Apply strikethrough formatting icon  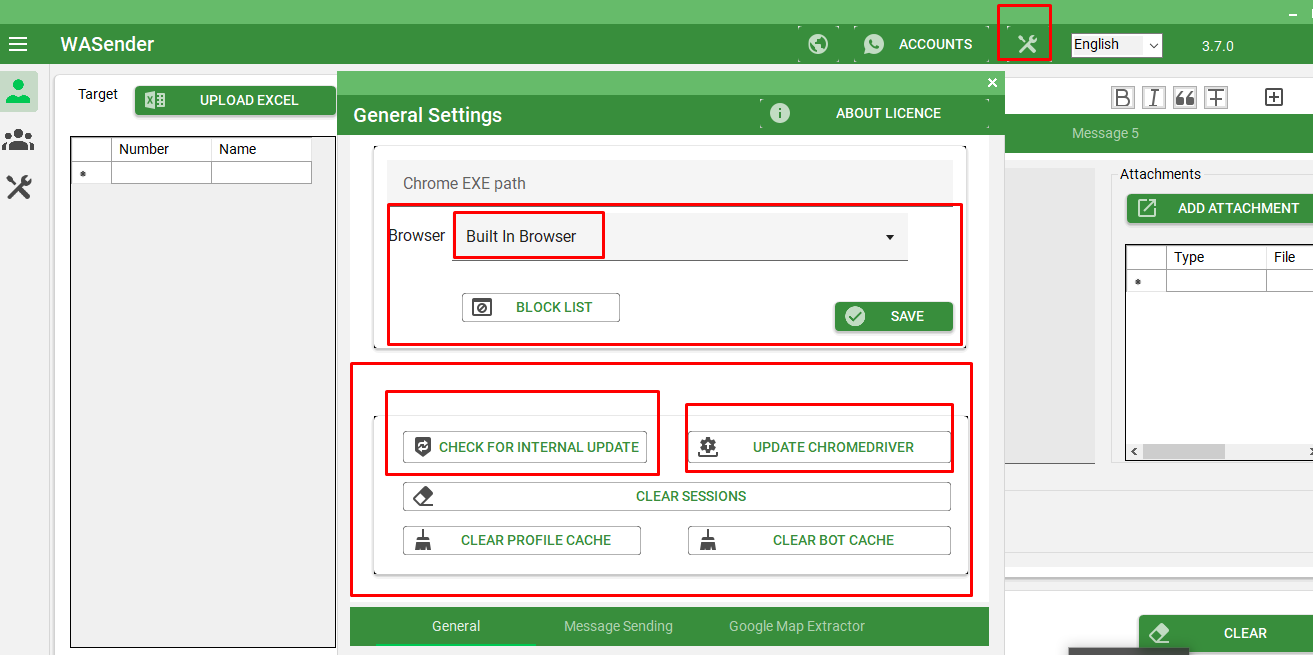point(1216,97)
